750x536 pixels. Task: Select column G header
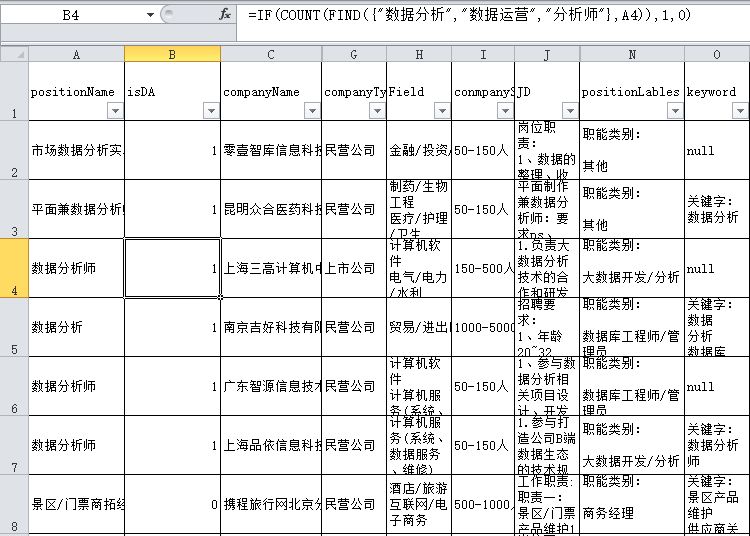354,54
